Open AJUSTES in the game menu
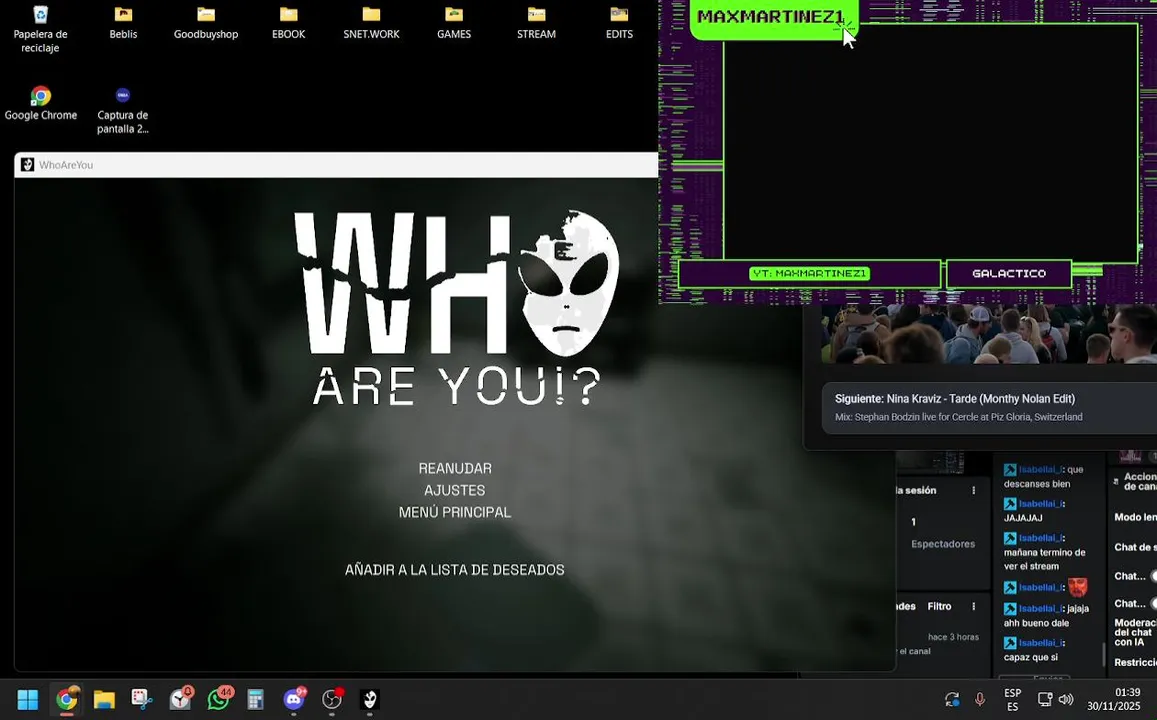 point(455,491)
